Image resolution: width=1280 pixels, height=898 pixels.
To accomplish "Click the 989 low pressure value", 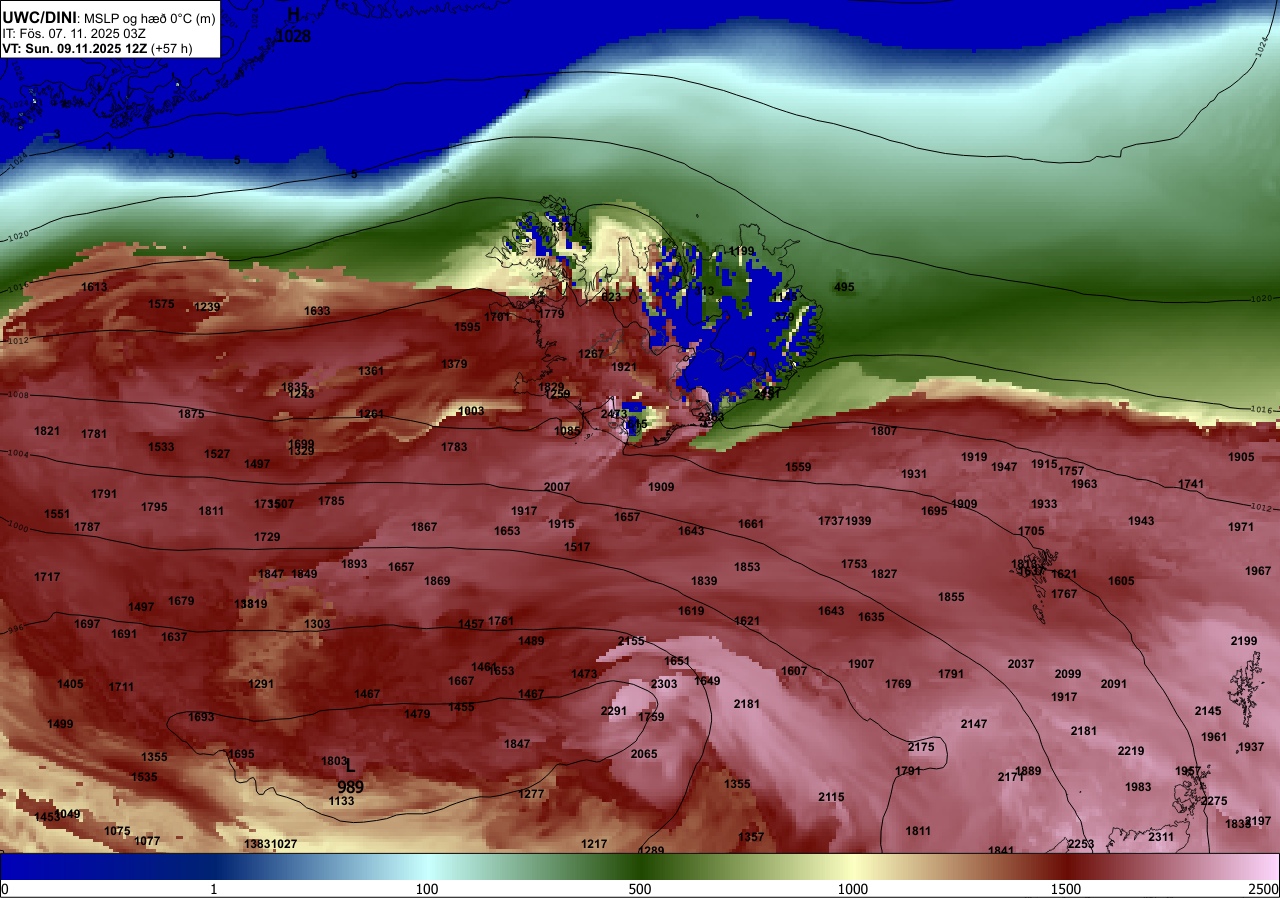I will [x=350, y=788].
